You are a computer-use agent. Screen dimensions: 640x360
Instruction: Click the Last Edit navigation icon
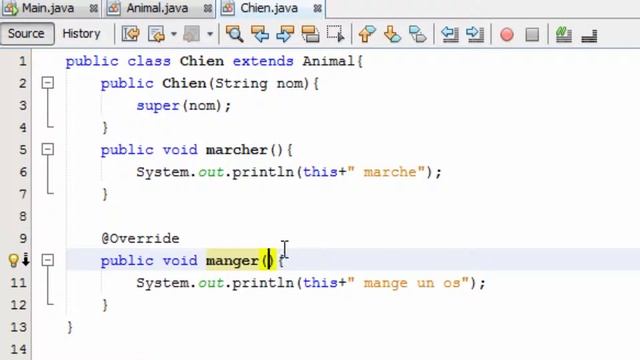pyautogui.click(x=131, y=34)
